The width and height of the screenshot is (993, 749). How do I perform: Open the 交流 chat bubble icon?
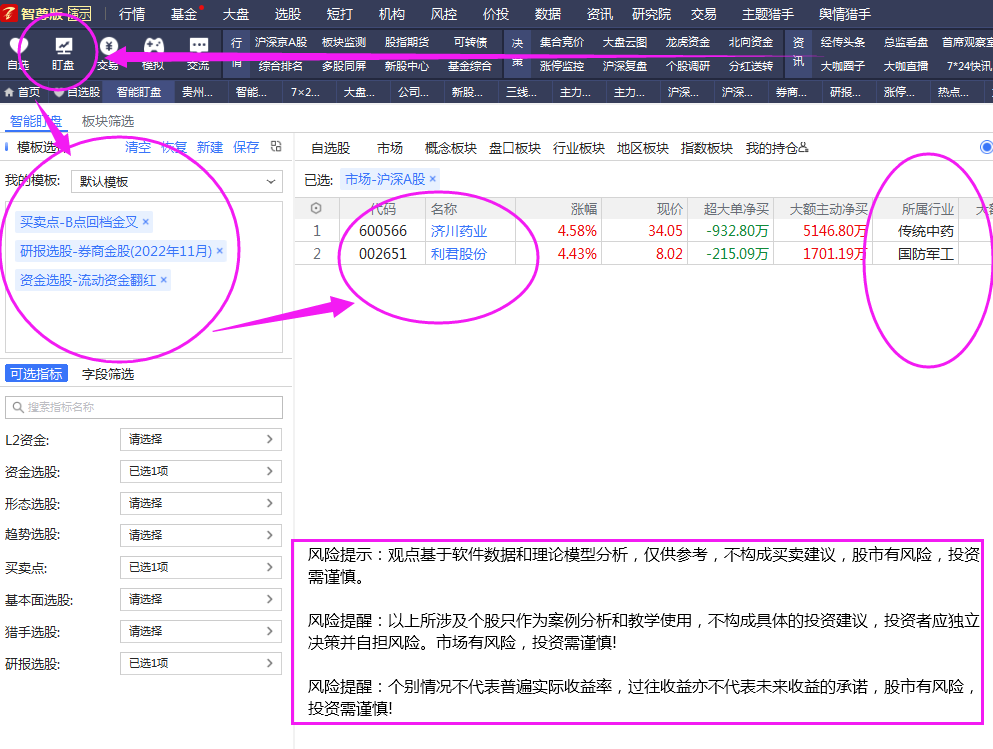[198, 46]
